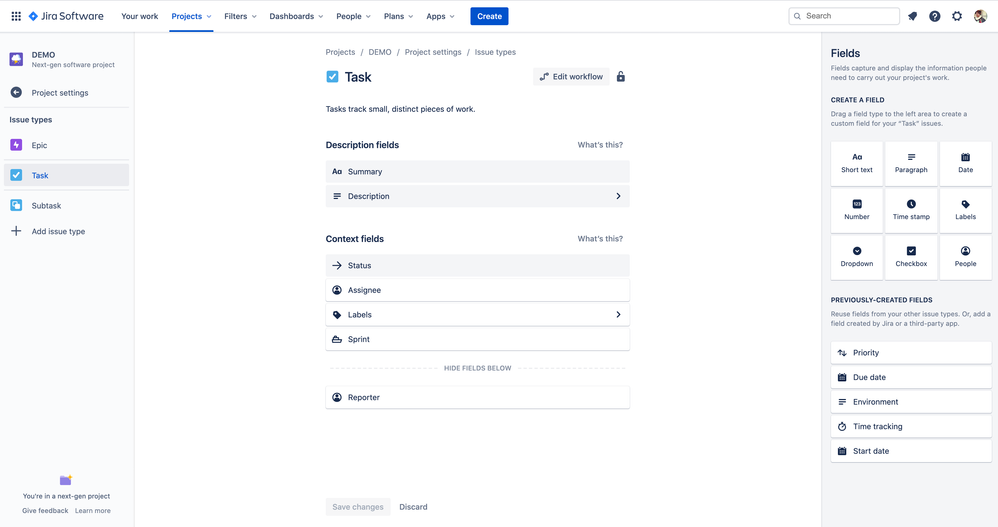Click Learn more link
Screen dimensions: 998x527
coord(93,510)
